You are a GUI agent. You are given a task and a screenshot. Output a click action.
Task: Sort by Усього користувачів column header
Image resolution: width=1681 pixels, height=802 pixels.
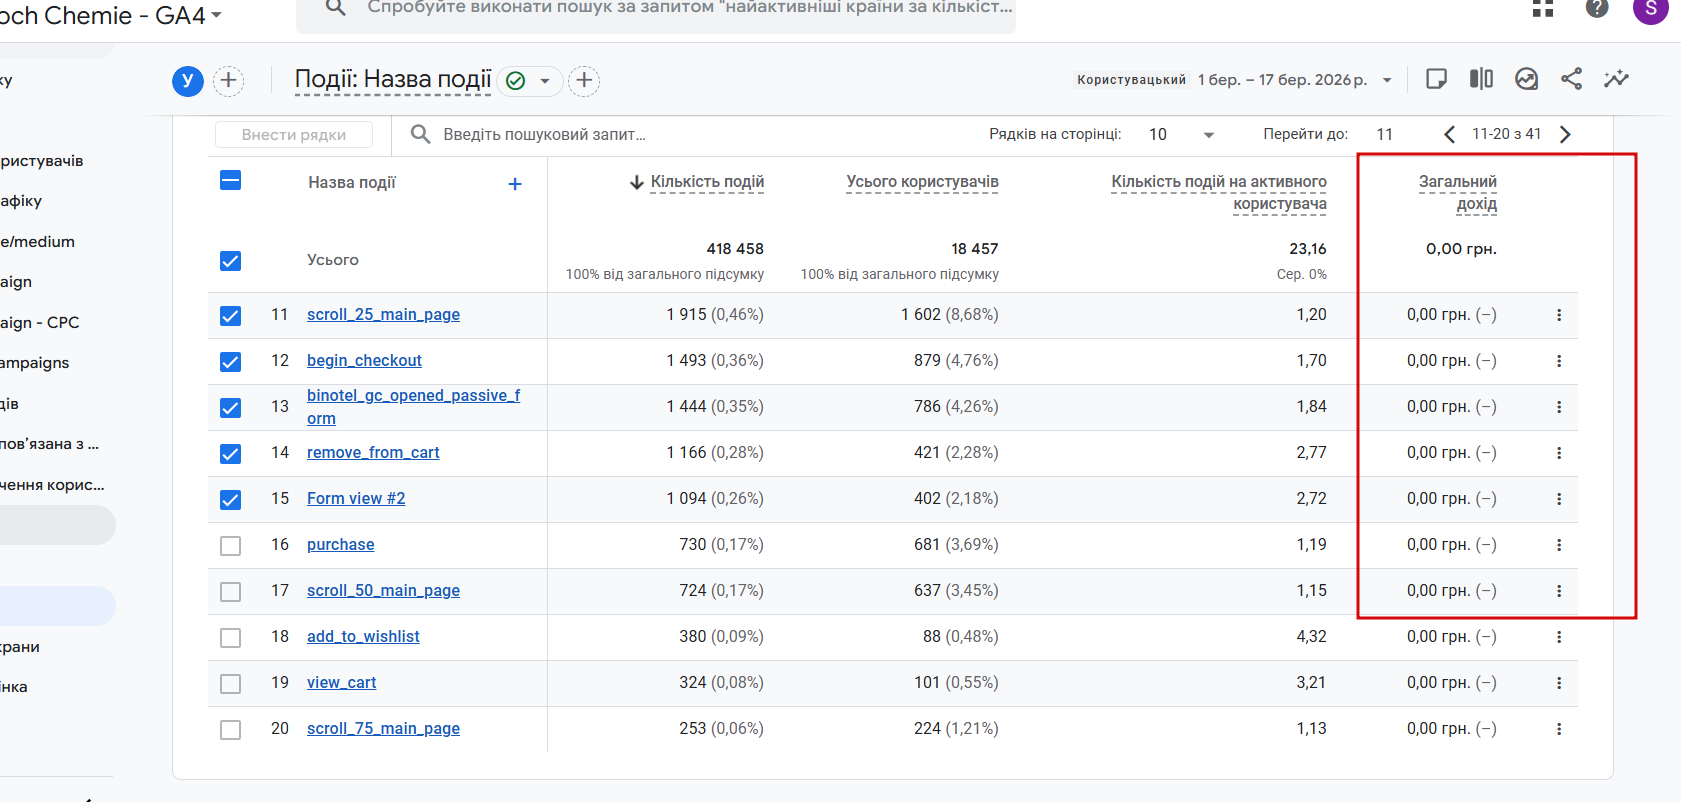click(922, 182)
